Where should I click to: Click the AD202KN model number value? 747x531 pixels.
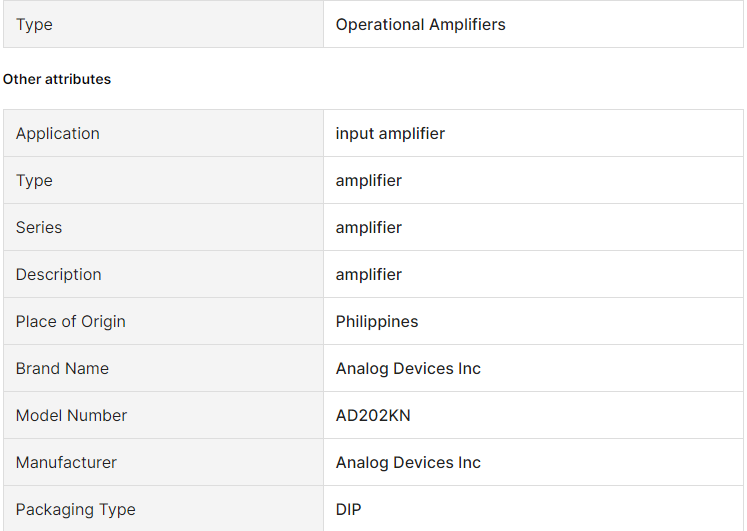[373, 415]
